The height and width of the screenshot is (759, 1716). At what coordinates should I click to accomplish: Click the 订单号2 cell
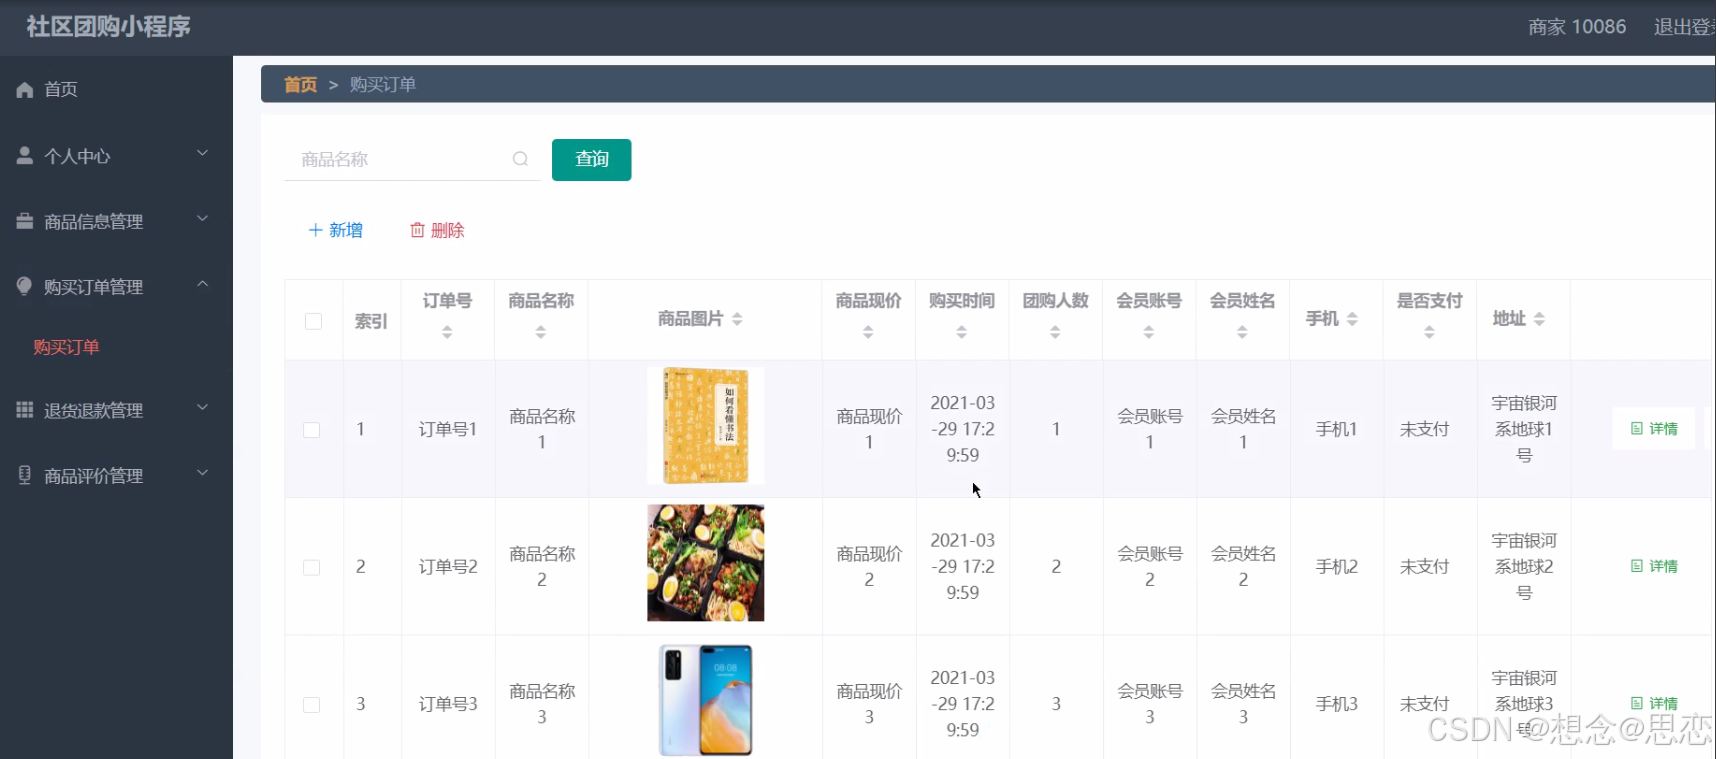pyautogui.click(x=448, y=566)
